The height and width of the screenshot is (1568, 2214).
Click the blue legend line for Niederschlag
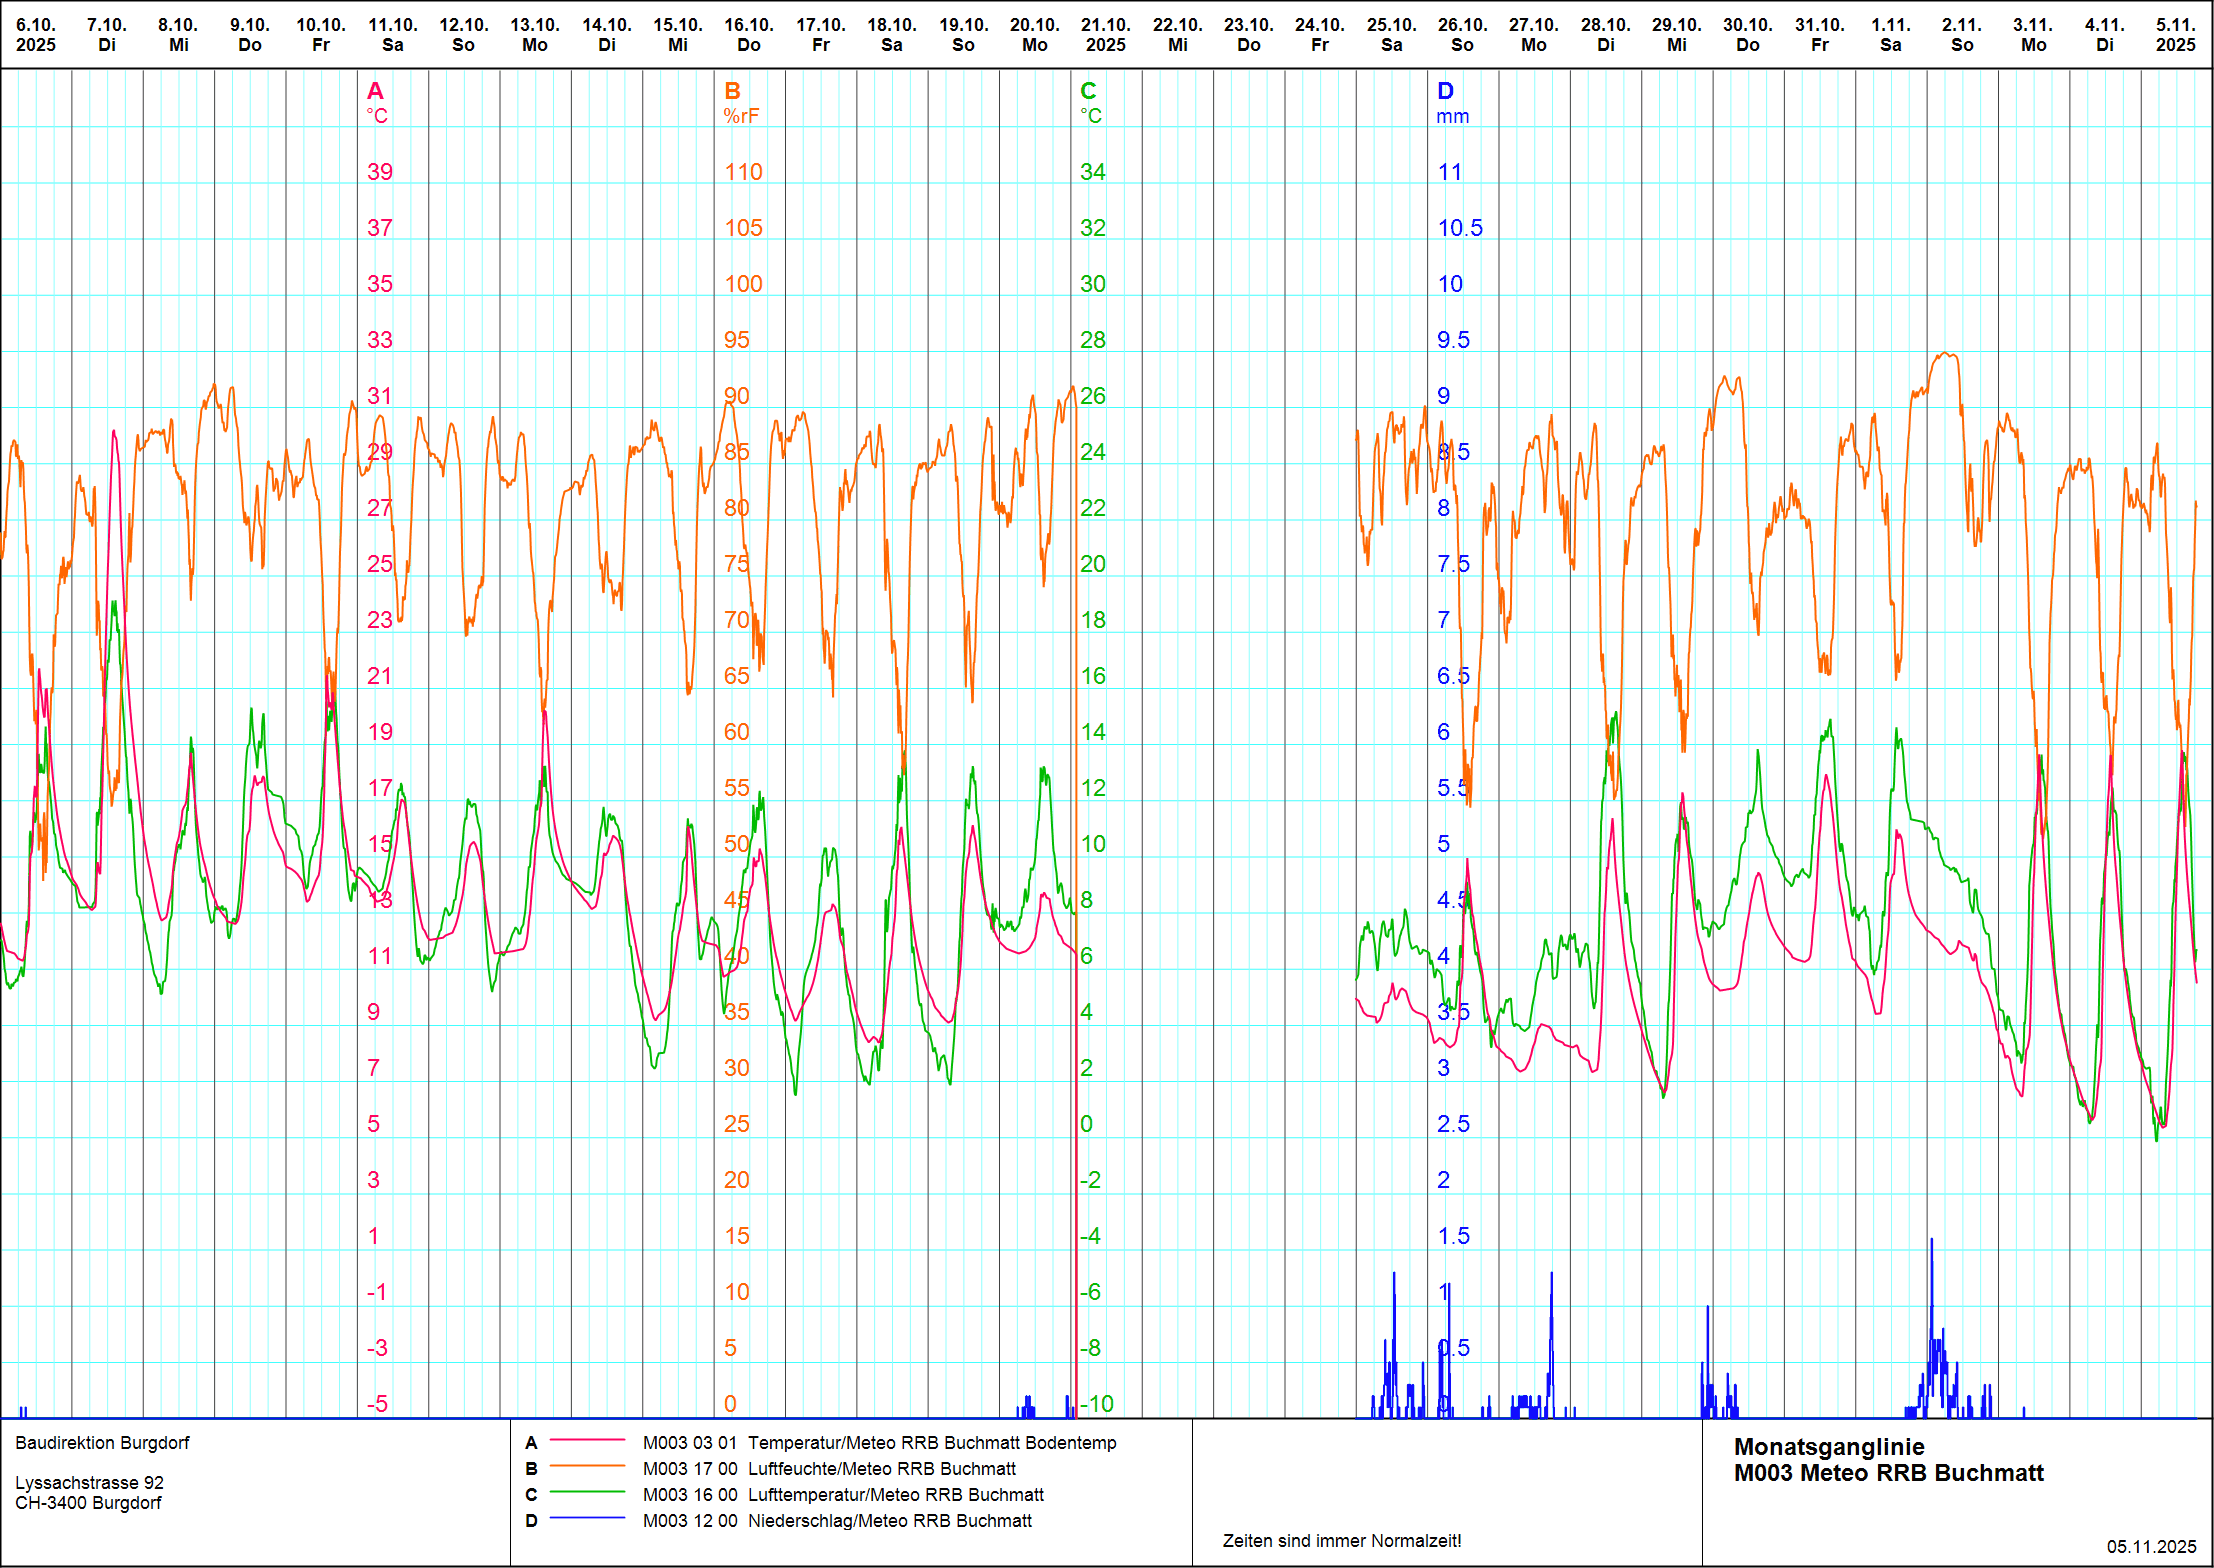587,1519
